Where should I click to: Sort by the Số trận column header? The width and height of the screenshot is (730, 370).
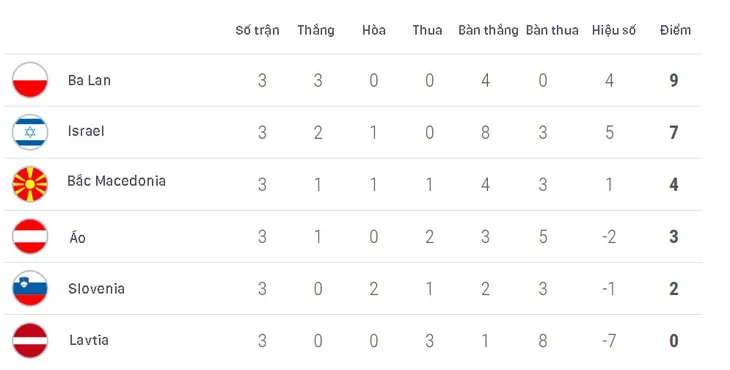pyautogui.click(x=257, y=30)
